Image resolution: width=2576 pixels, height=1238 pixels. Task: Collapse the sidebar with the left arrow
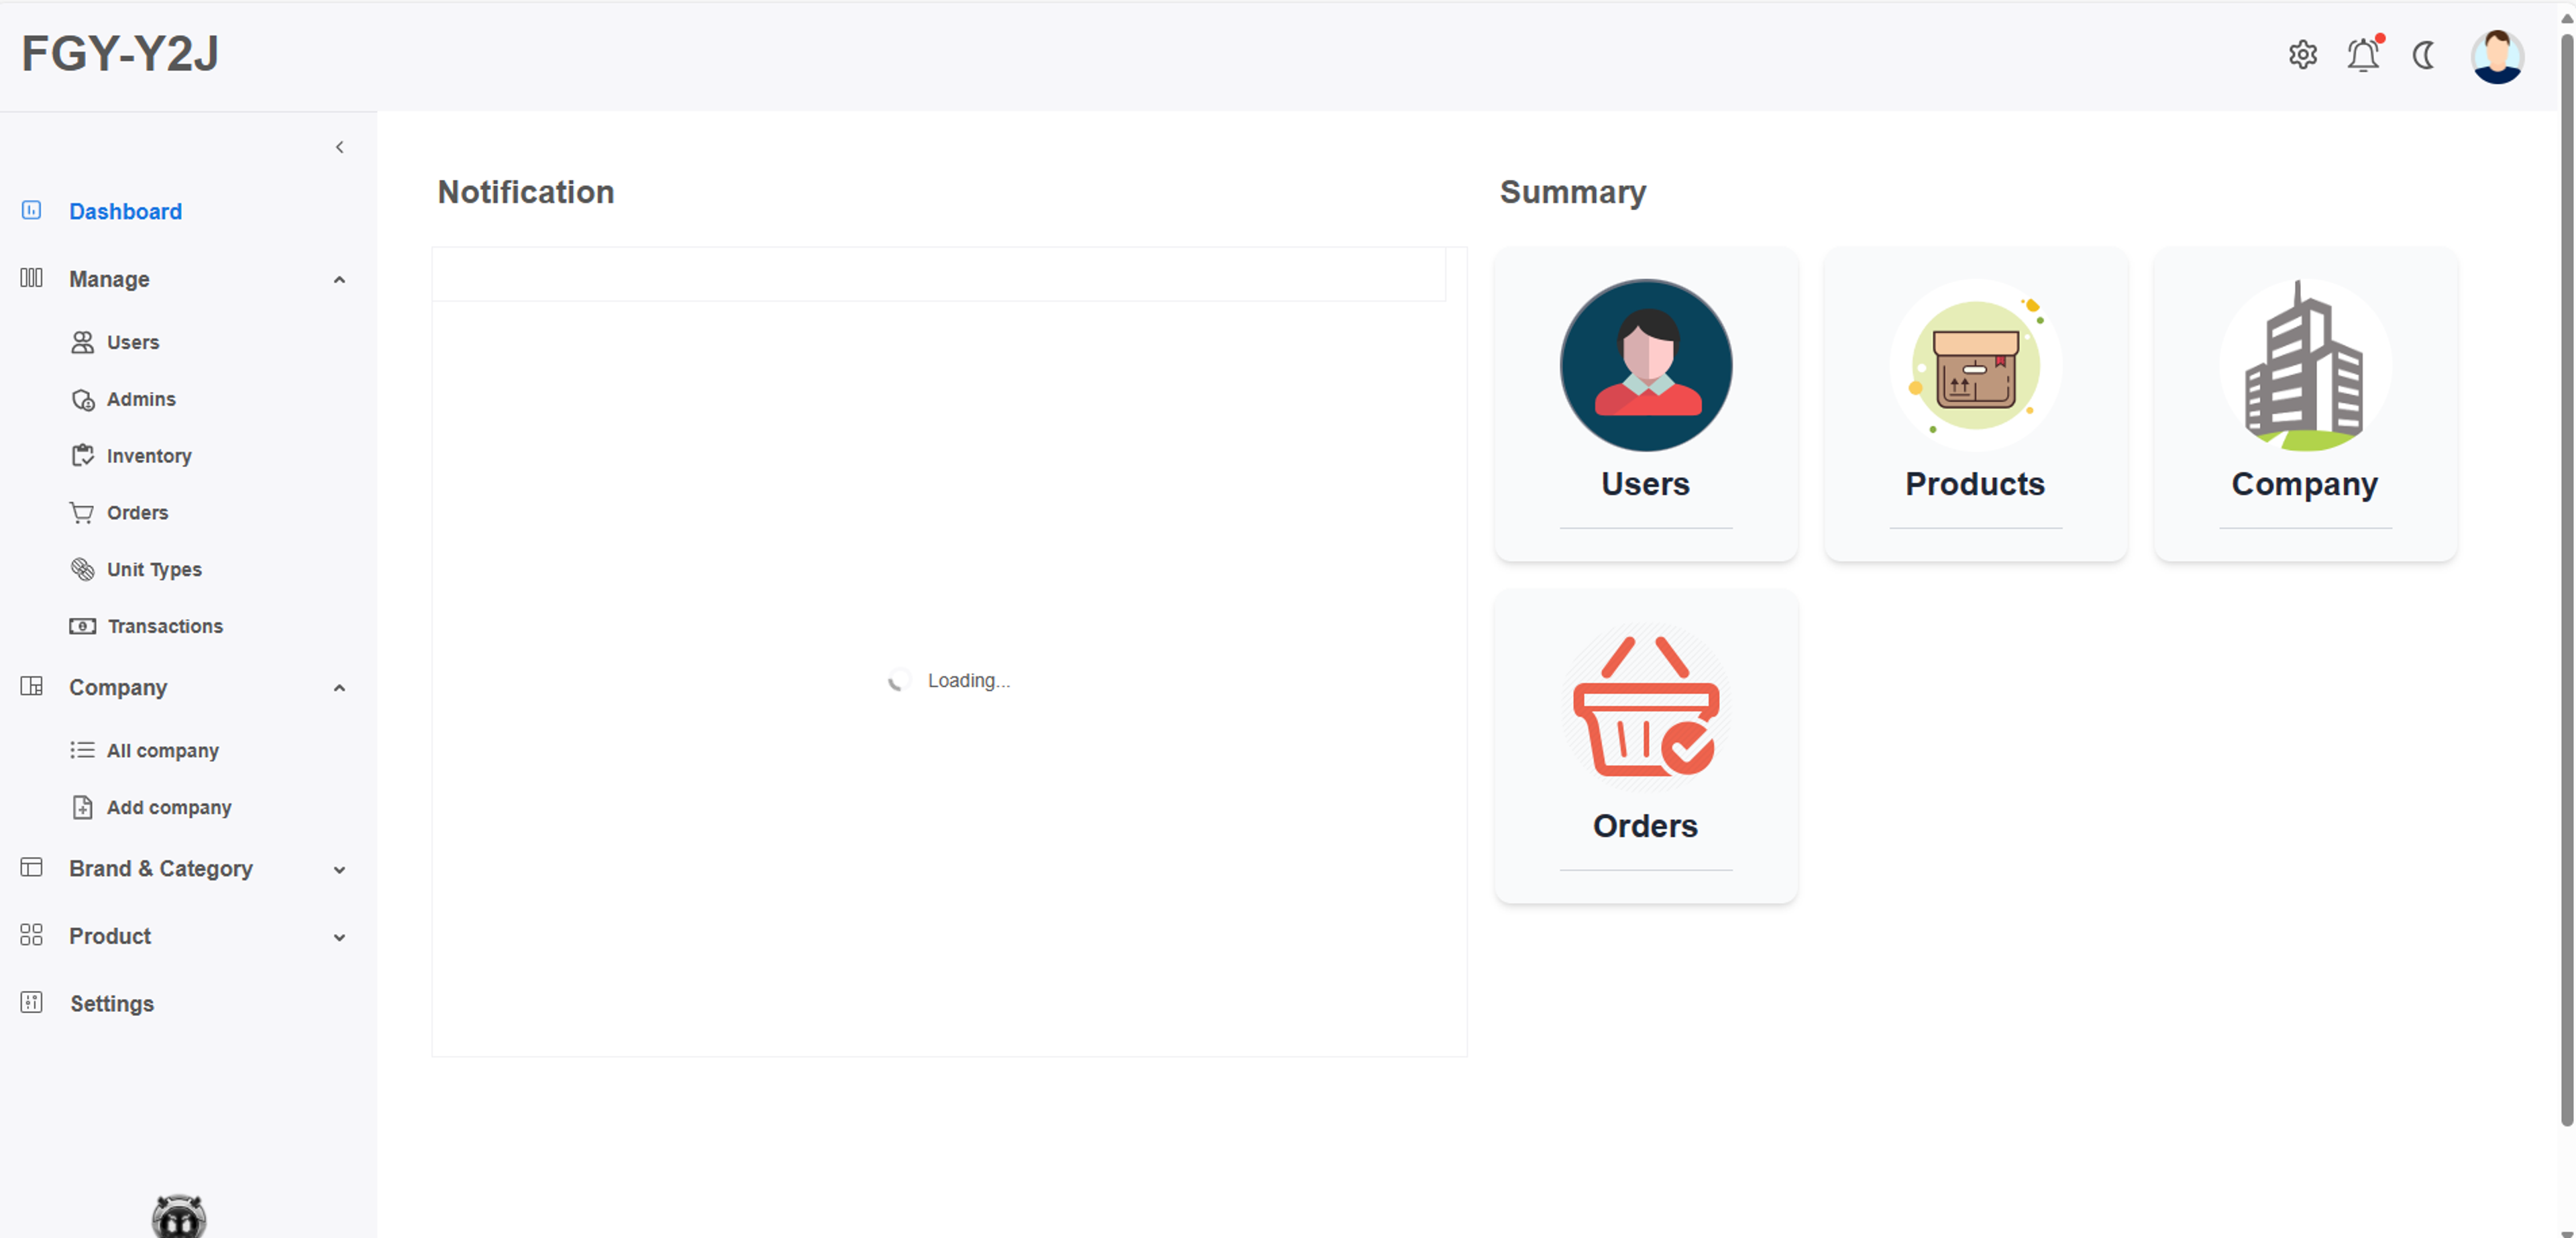[x=340, y=147]
